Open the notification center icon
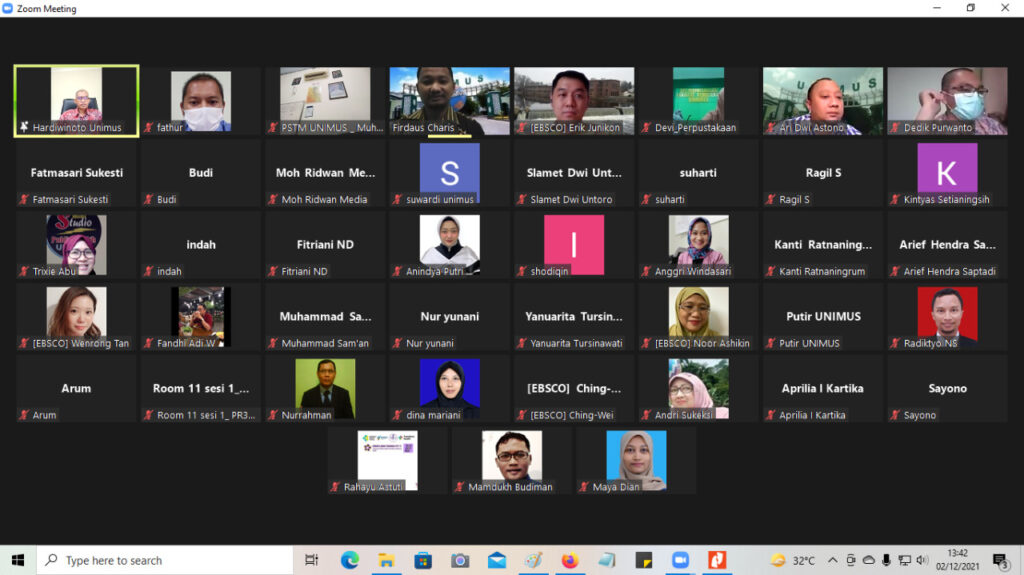Image resolution: width=1024 pixels, height=575 pixels. pos(999,560)
